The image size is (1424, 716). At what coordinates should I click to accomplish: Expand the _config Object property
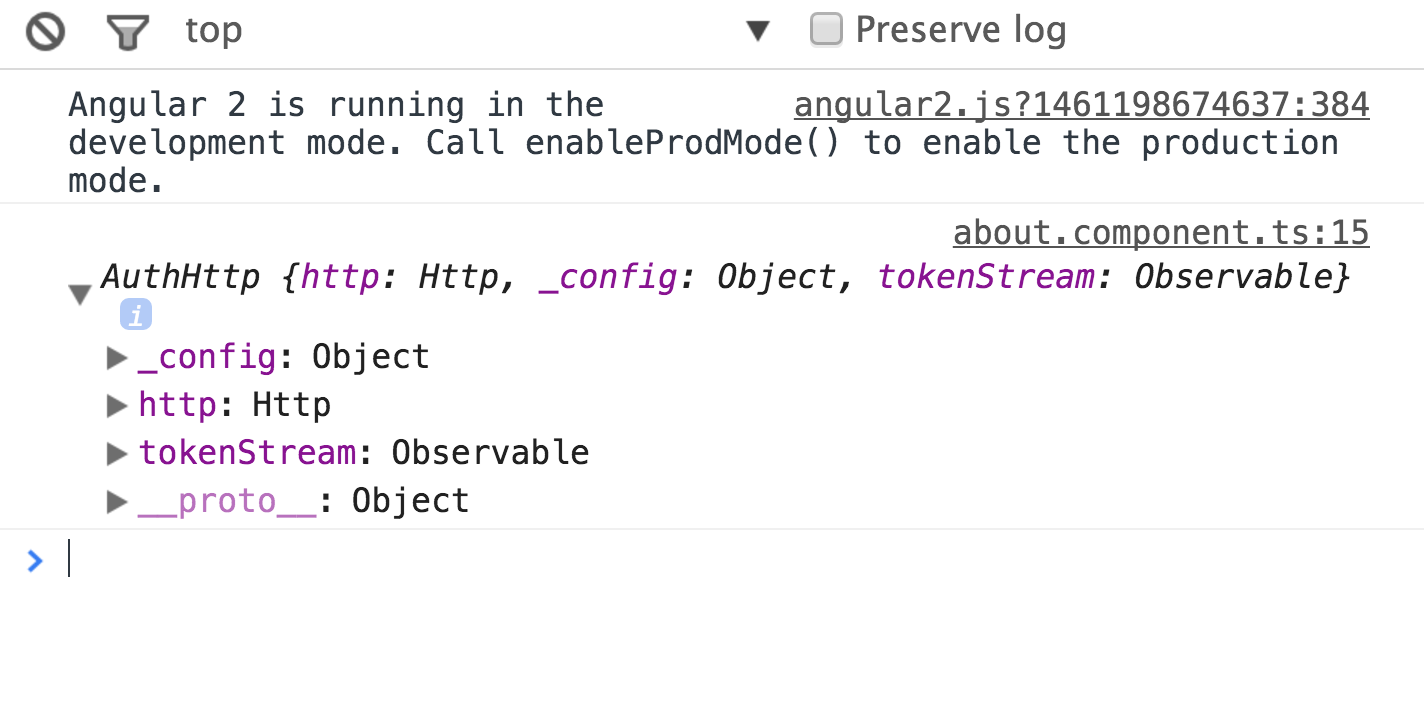coord(117,357)
